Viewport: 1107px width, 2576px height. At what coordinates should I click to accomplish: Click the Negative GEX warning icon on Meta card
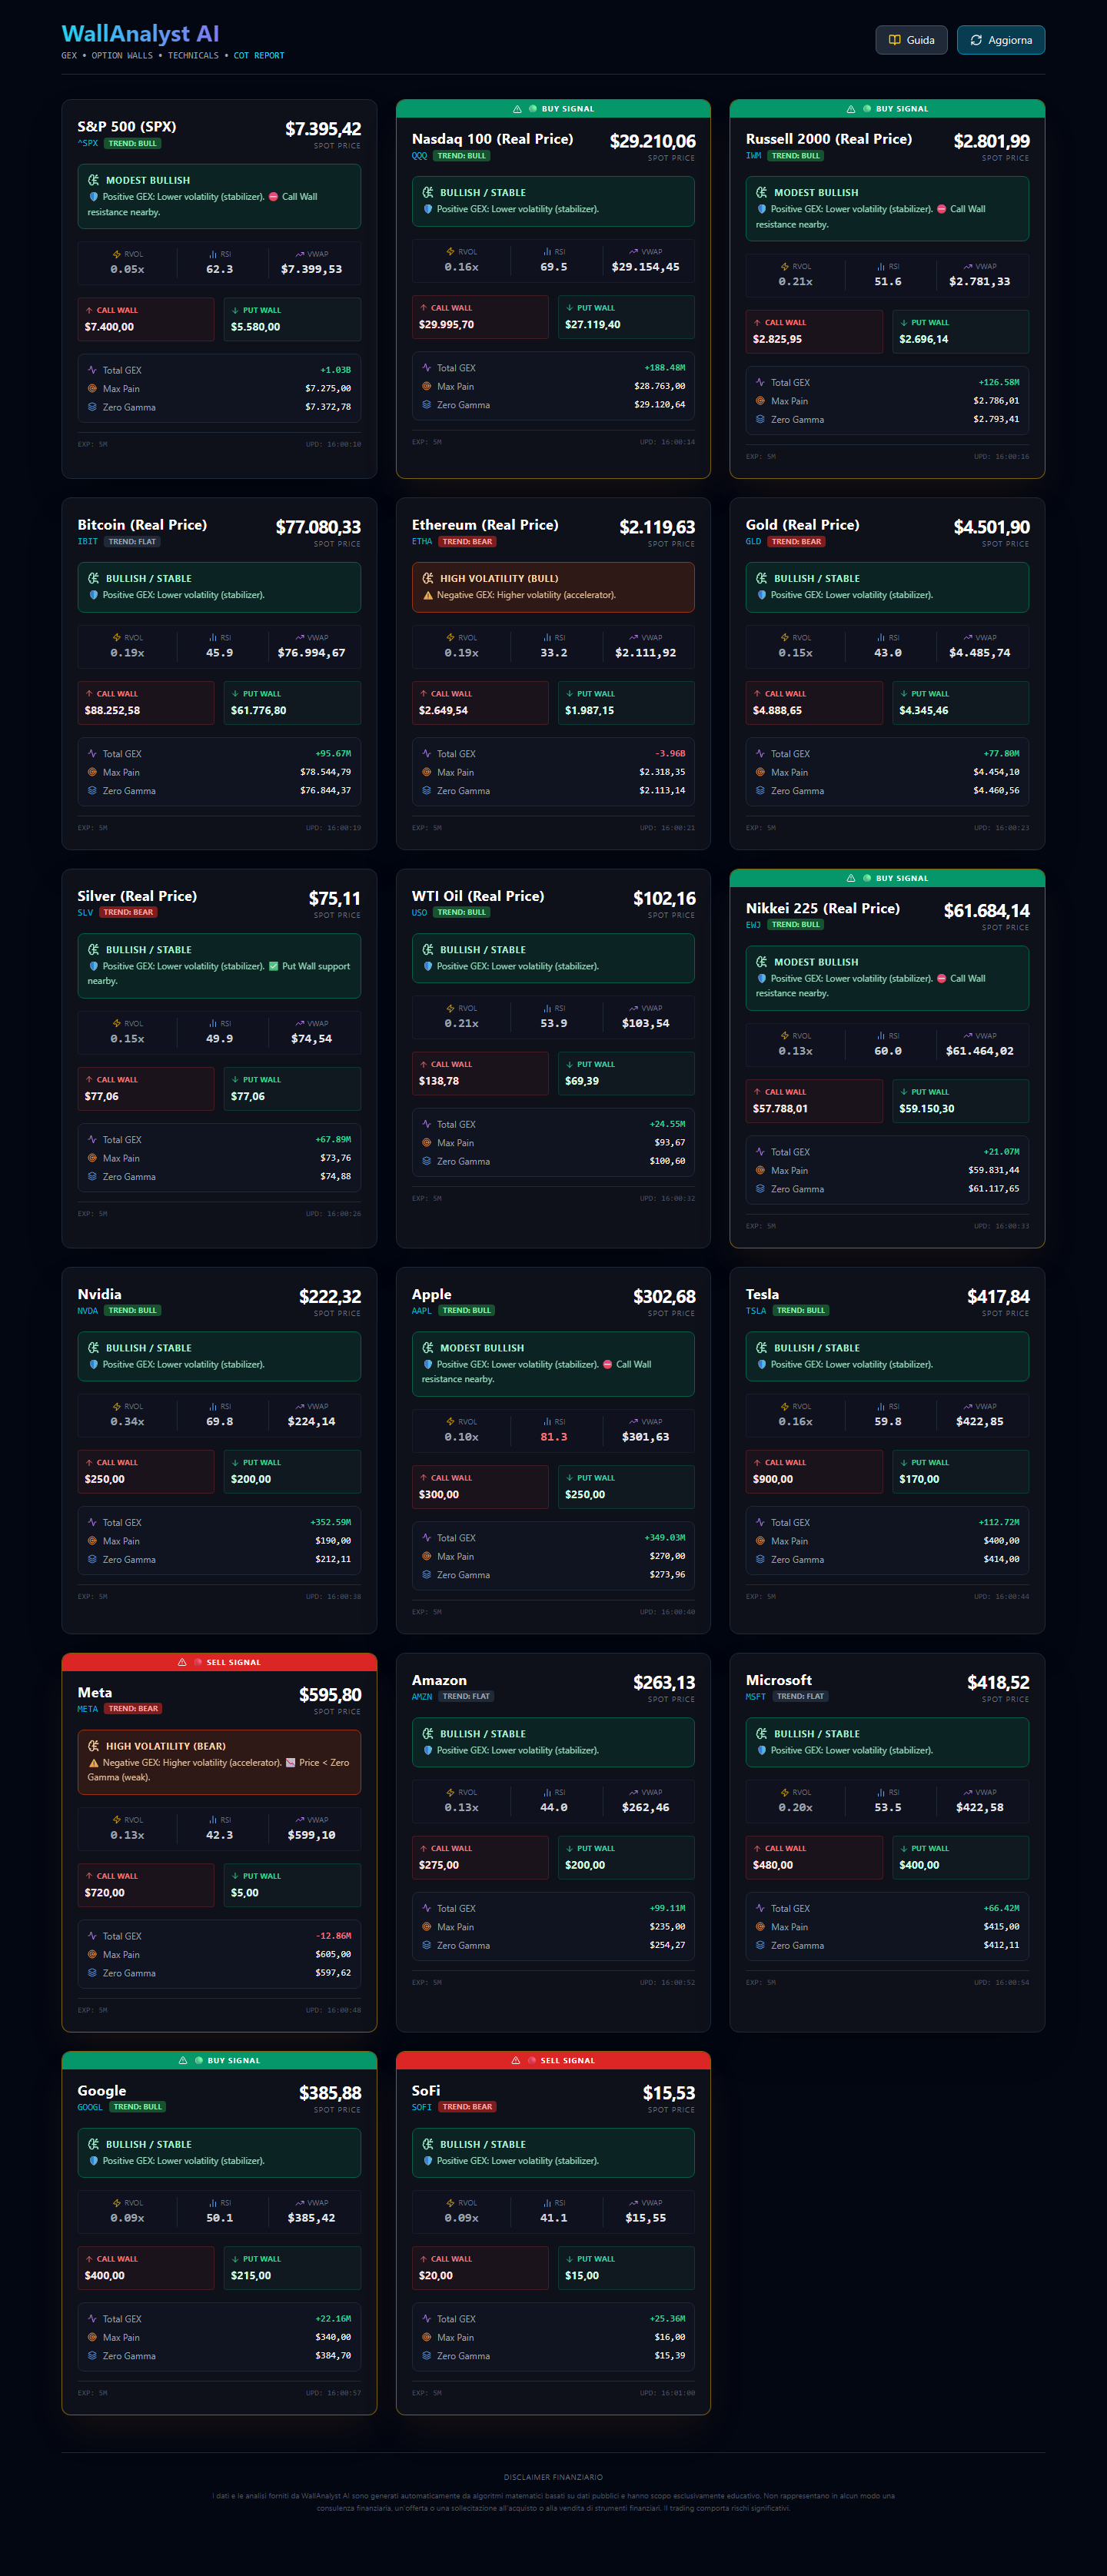(94, 1763)
